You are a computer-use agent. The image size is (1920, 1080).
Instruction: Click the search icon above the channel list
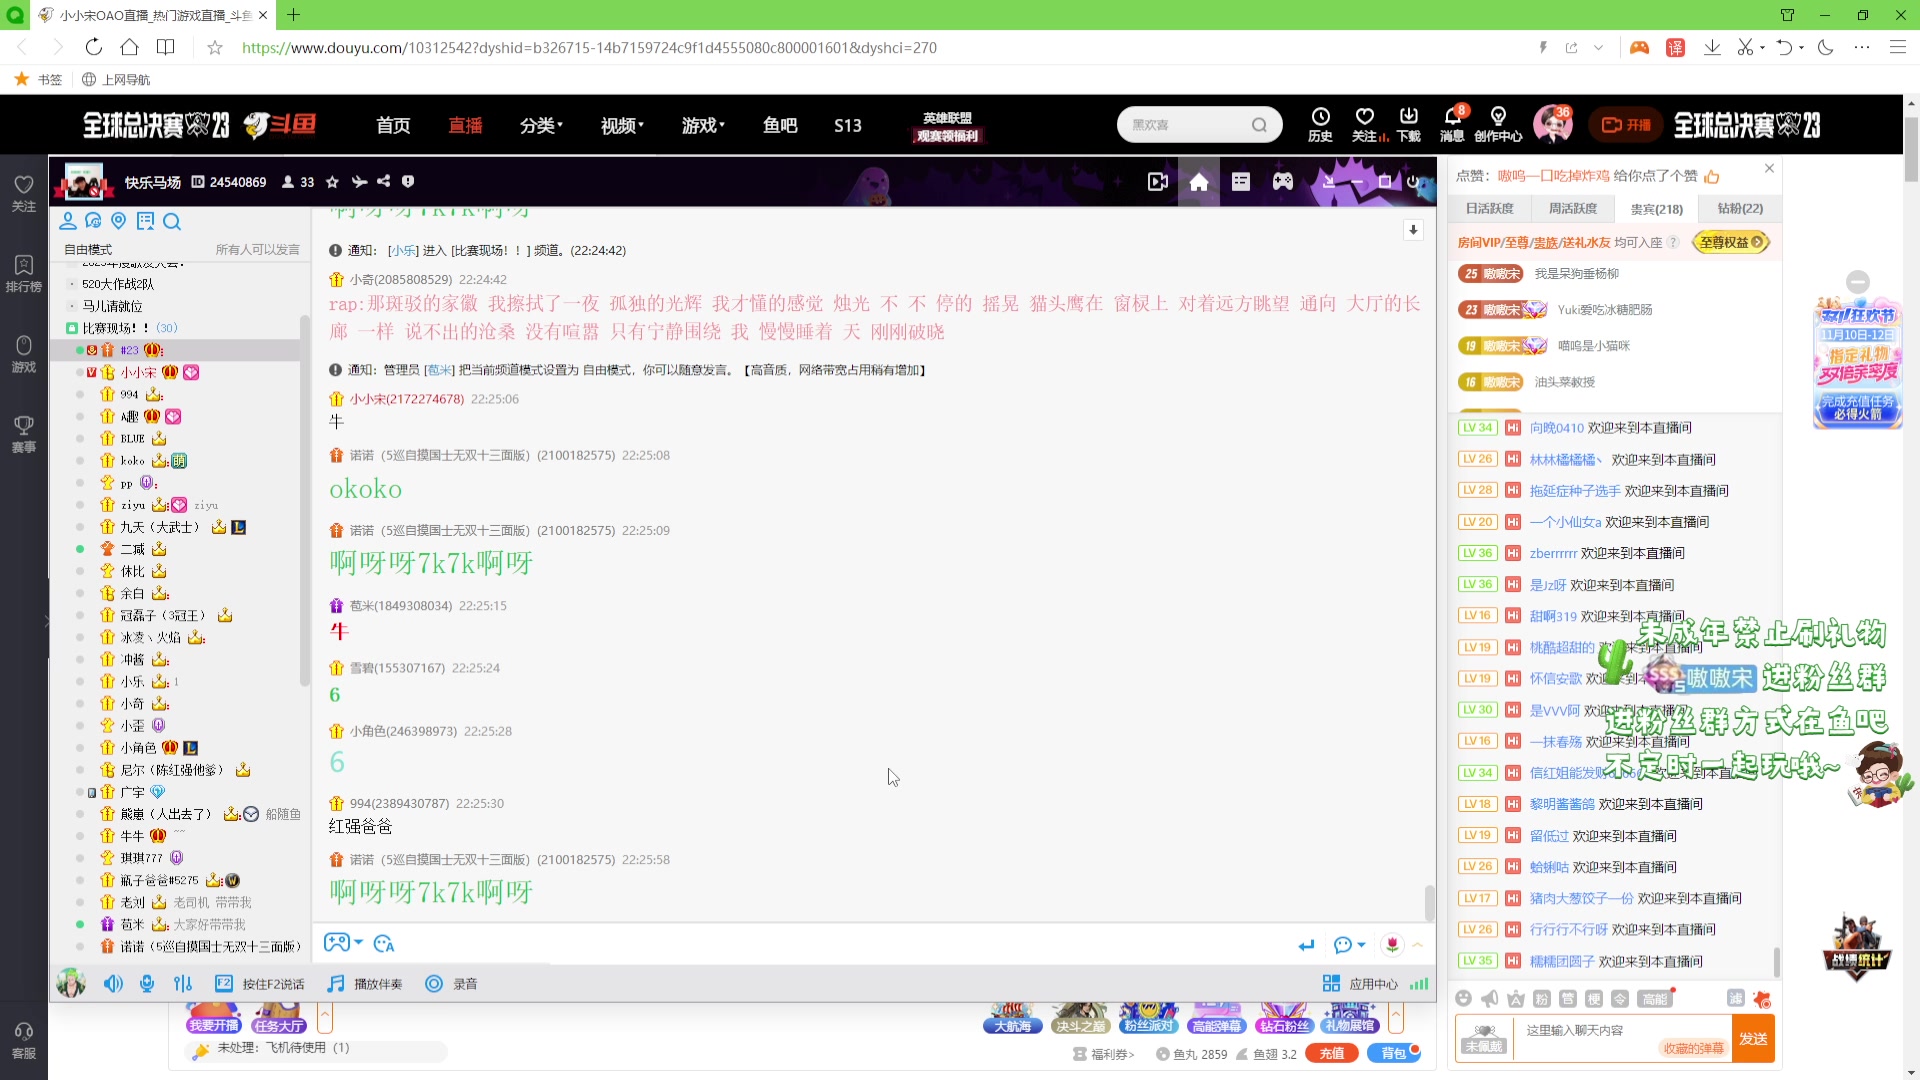(172, 222)
